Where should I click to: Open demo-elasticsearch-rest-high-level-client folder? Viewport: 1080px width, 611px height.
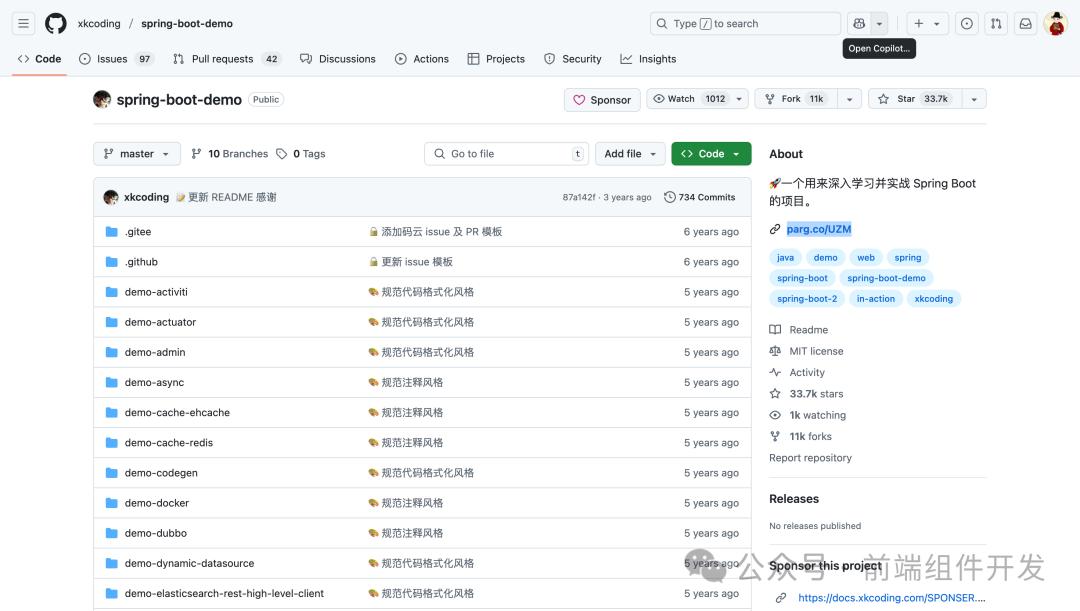pos(225,594)
